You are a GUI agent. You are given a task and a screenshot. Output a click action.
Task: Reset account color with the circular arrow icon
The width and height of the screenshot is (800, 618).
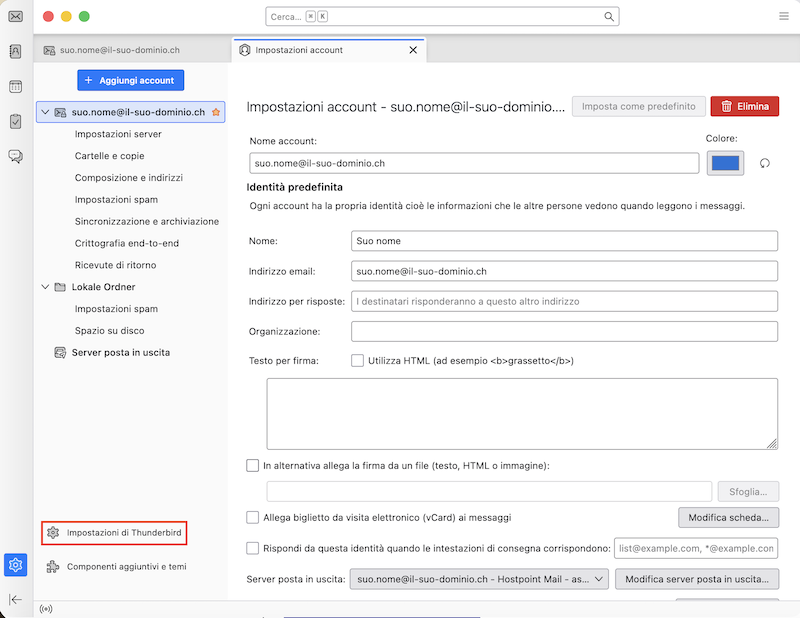[x=764, y=163]
